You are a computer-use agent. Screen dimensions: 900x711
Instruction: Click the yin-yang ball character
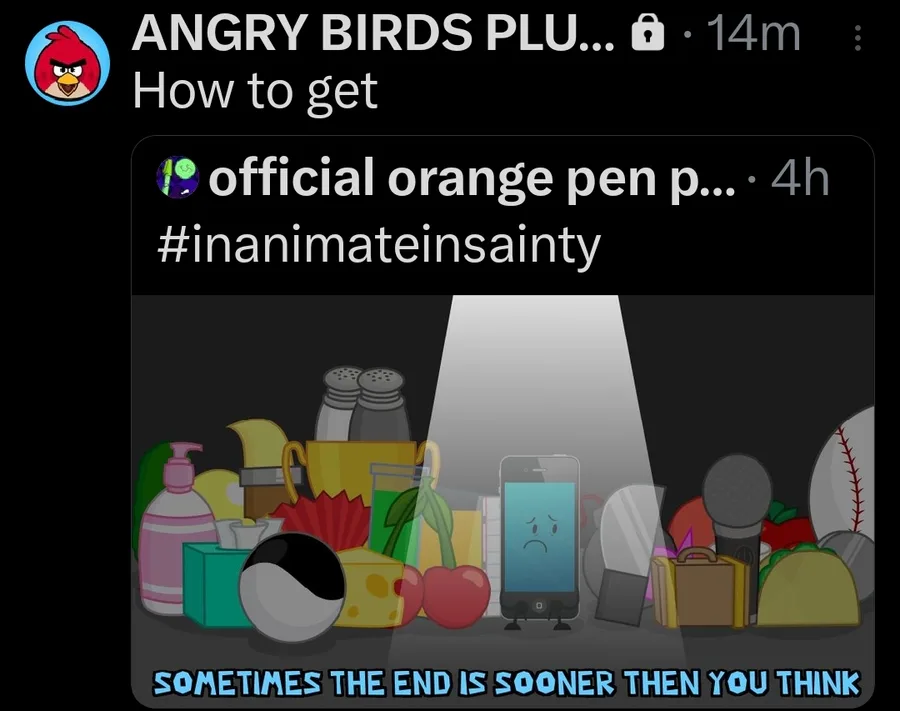(292, 586)
